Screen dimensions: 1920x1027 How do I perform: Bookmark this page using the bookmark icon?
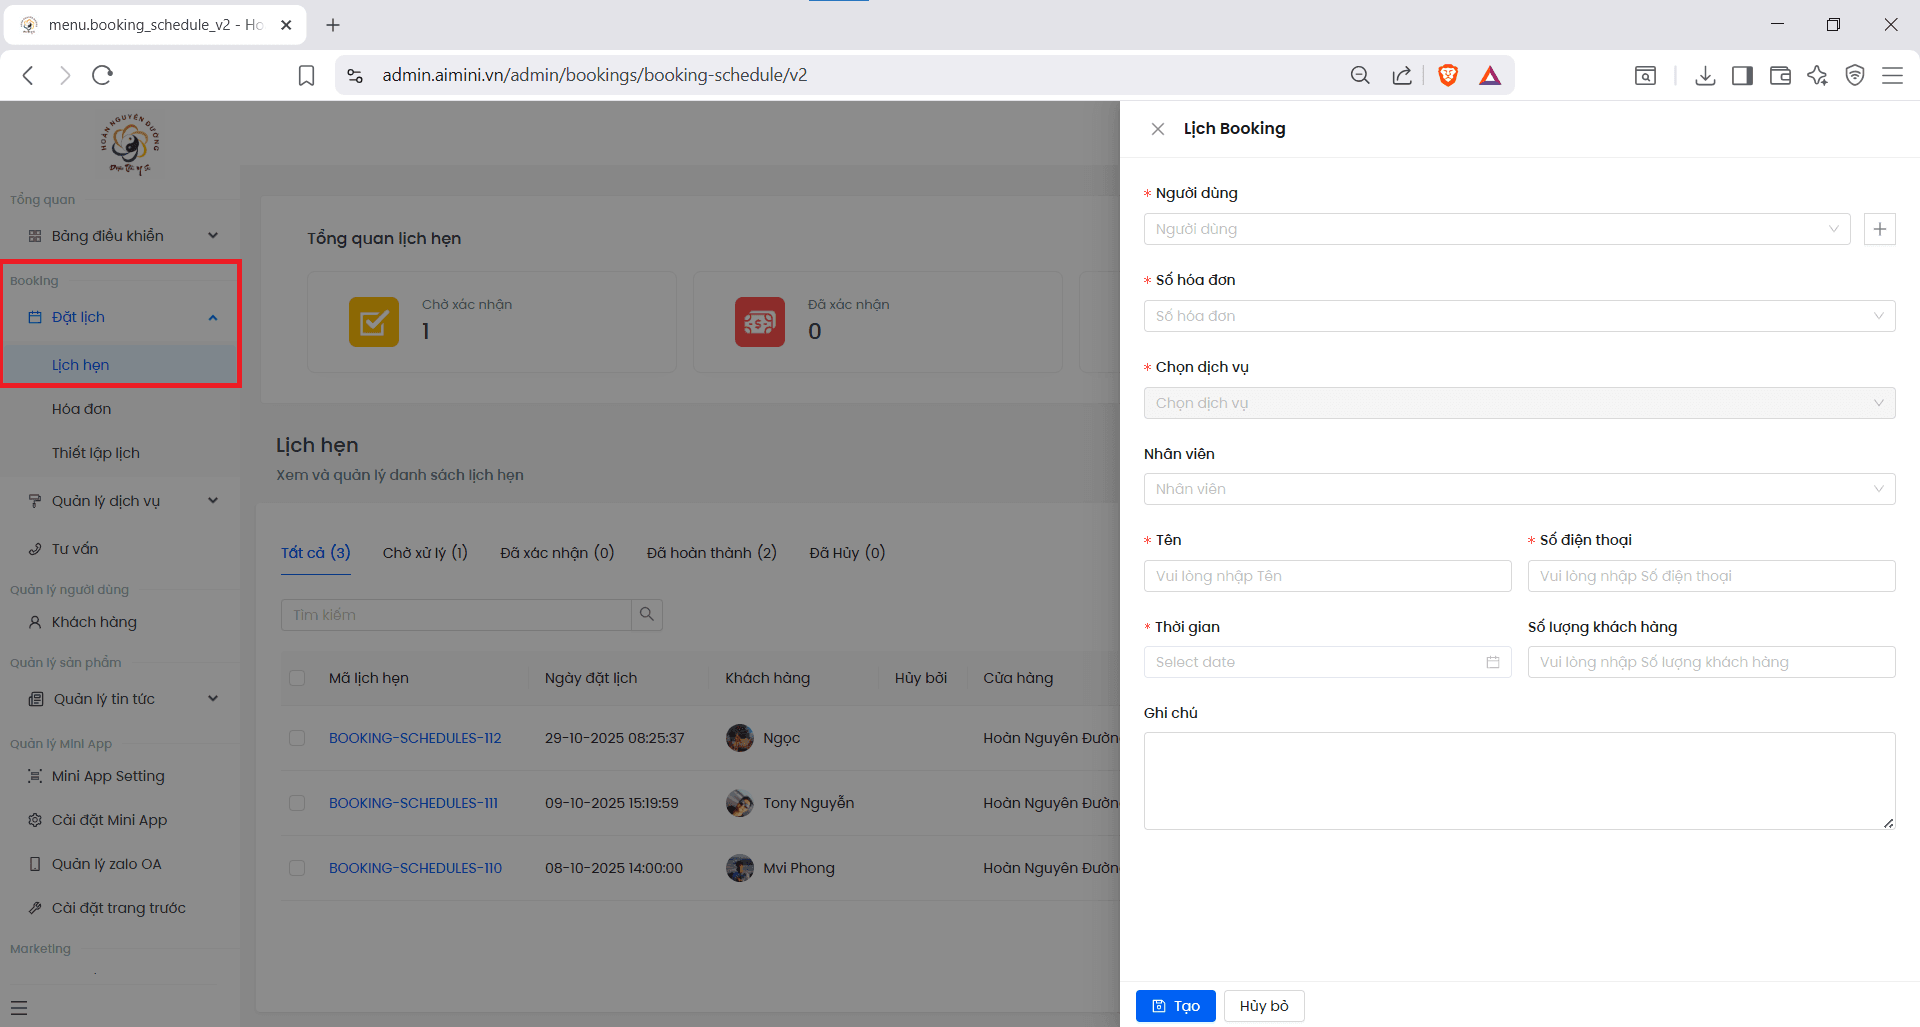(x=307, y=75)
